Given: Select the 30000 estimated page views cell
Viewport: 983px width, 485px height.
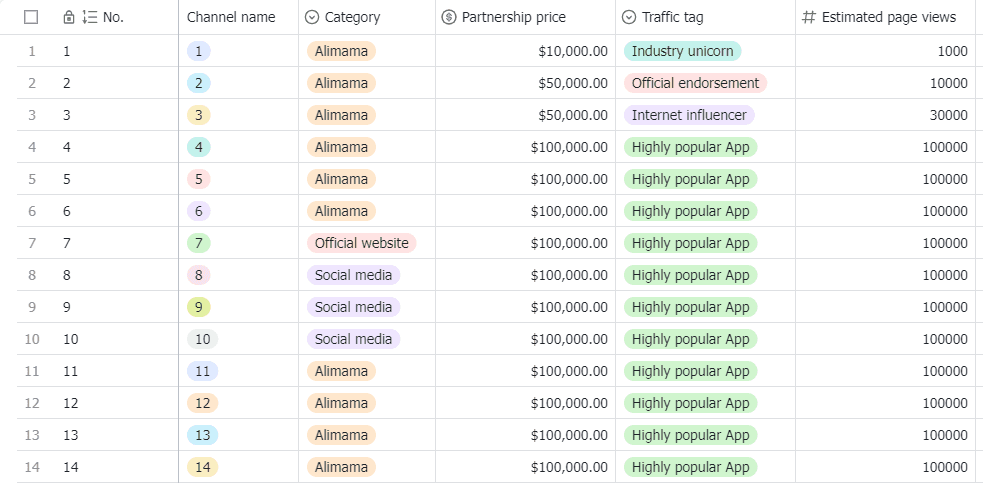Looking at the screenshot, I should tap(945, 115).
